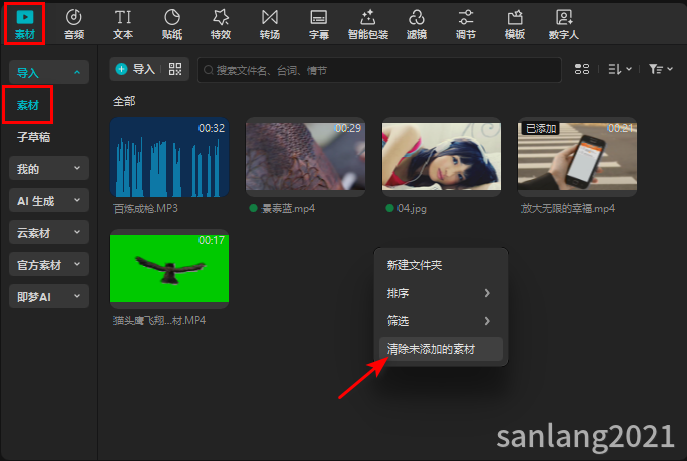Select 素材 in the left sidebar
687x461 pixels.
(x=28, y=105)
